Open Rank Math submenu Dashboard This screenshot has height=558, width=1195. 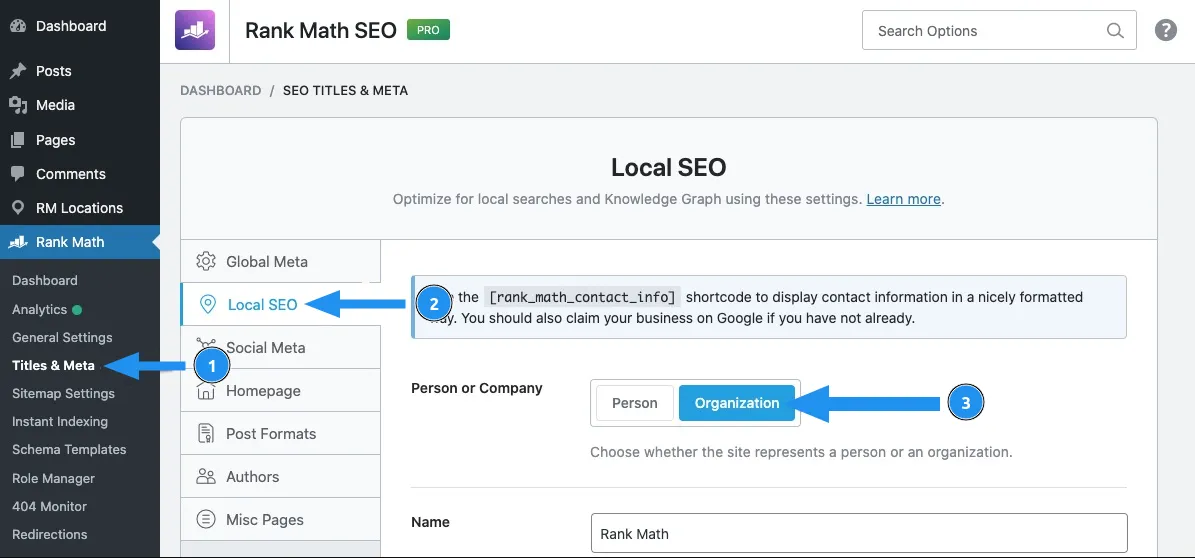pos(45,281)
